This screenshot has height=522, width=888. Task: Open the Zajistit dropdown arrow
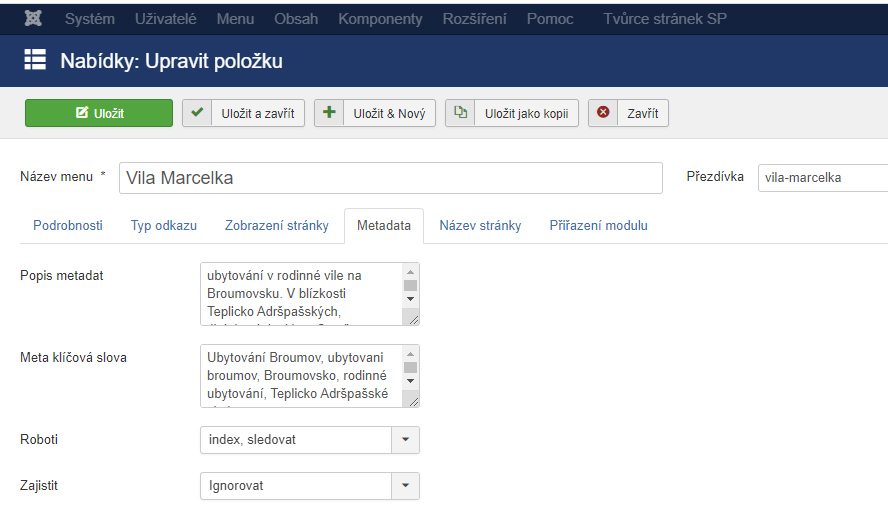click(405, 486)
